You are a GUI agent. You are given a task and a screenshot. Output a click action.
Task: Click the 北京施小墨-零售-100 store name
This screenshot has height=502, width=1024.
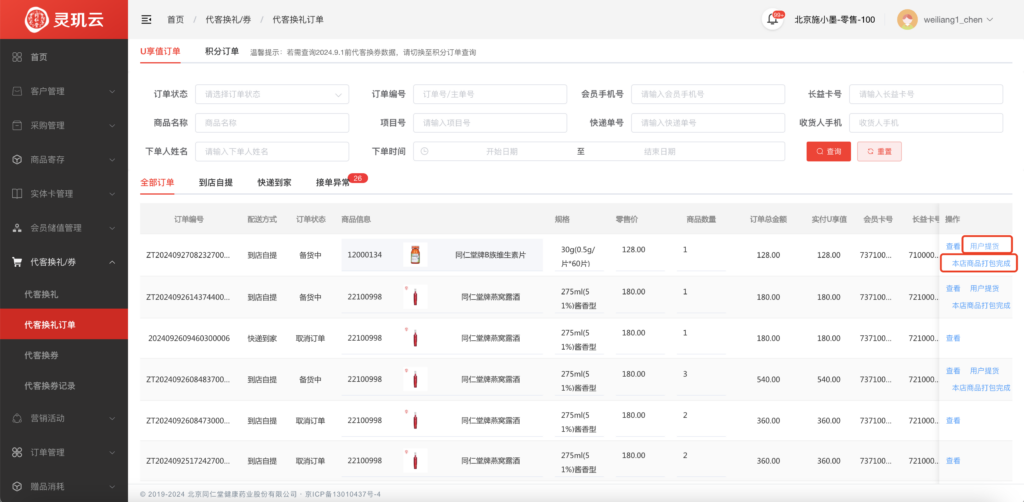click(835, 20)
